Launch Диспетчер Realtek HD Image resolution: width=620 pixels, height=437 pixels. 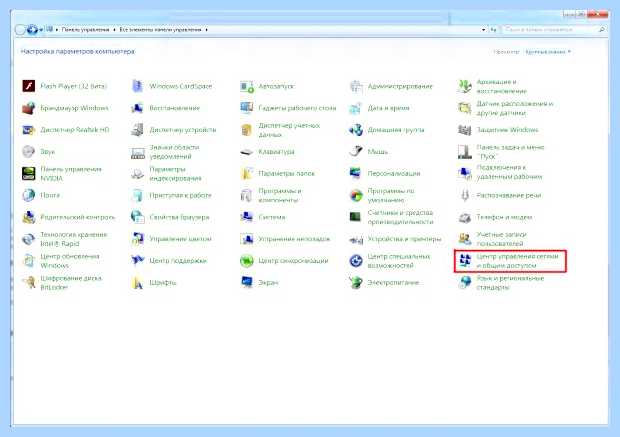tap(66, 130)
